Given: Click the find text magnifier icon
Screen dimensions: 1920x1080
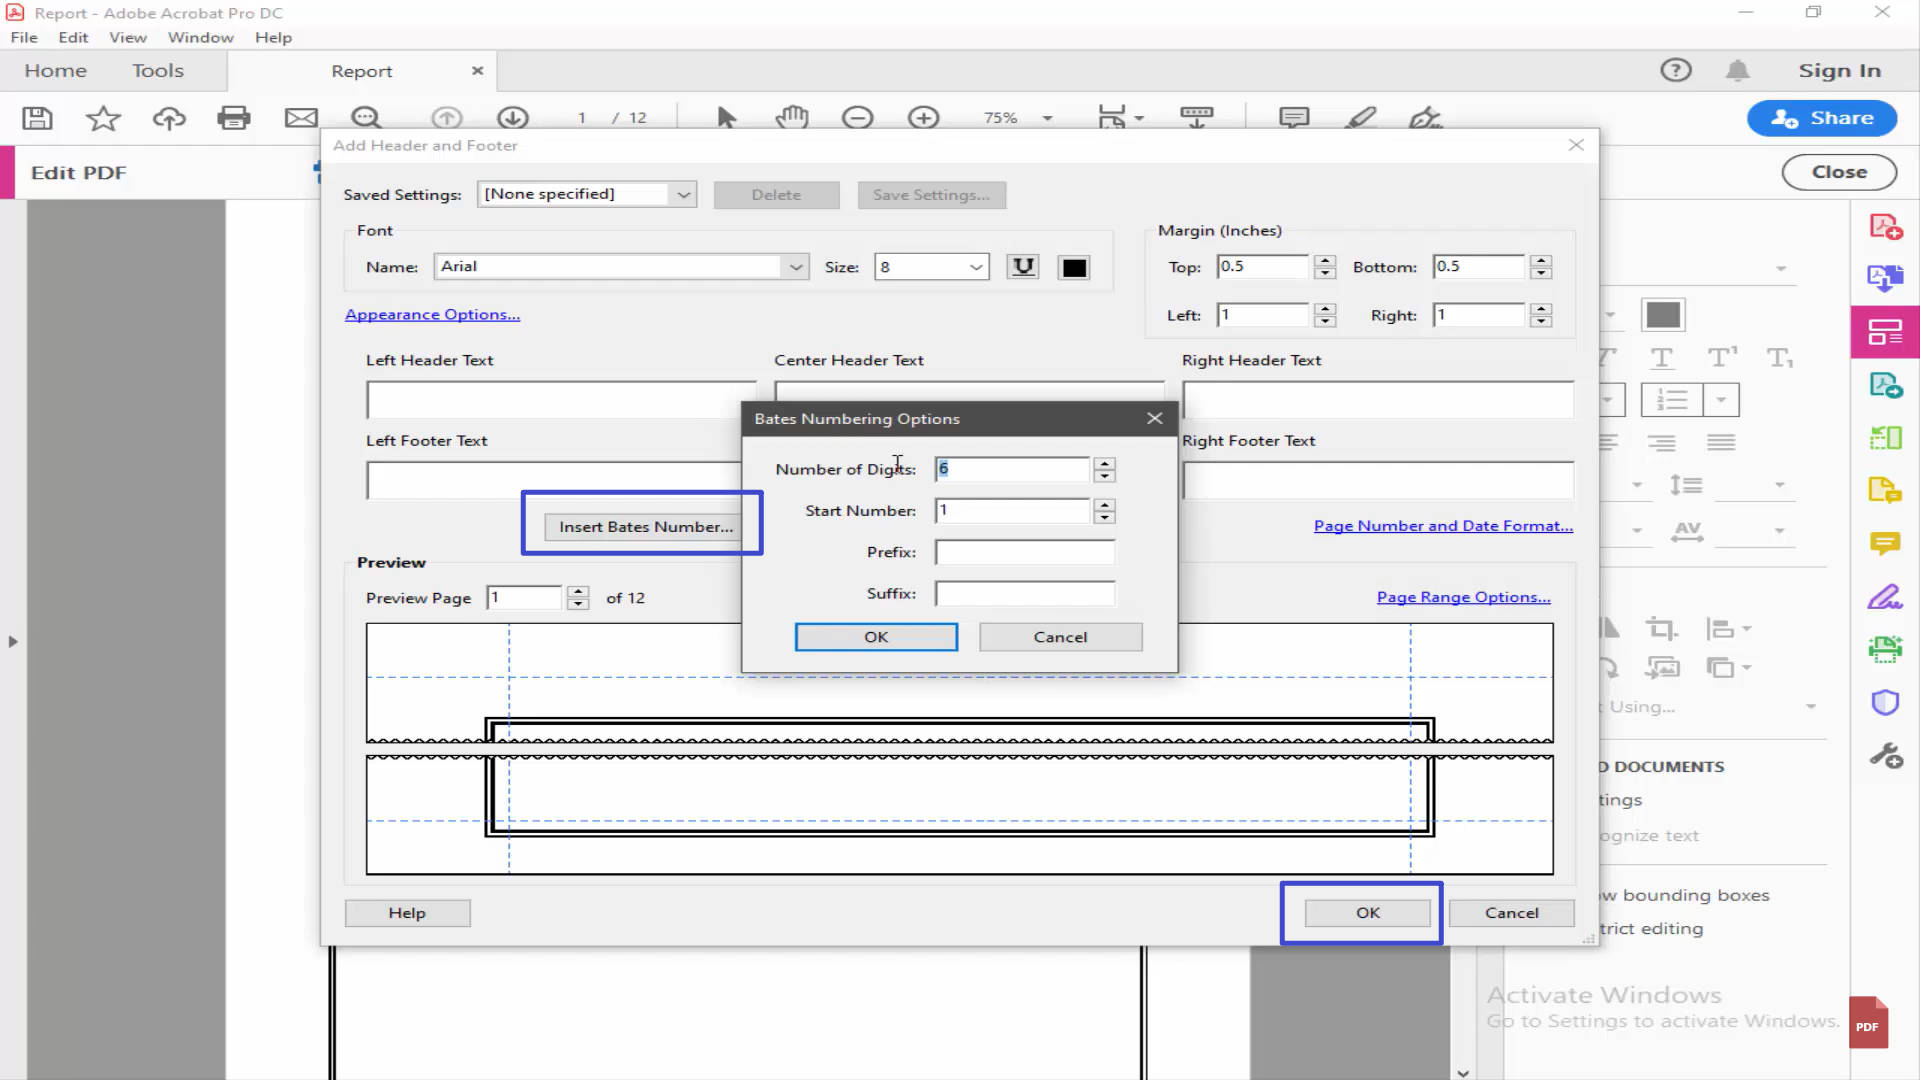Looking at the screenshot, I should pyautogui.click(x=366, y=118).
